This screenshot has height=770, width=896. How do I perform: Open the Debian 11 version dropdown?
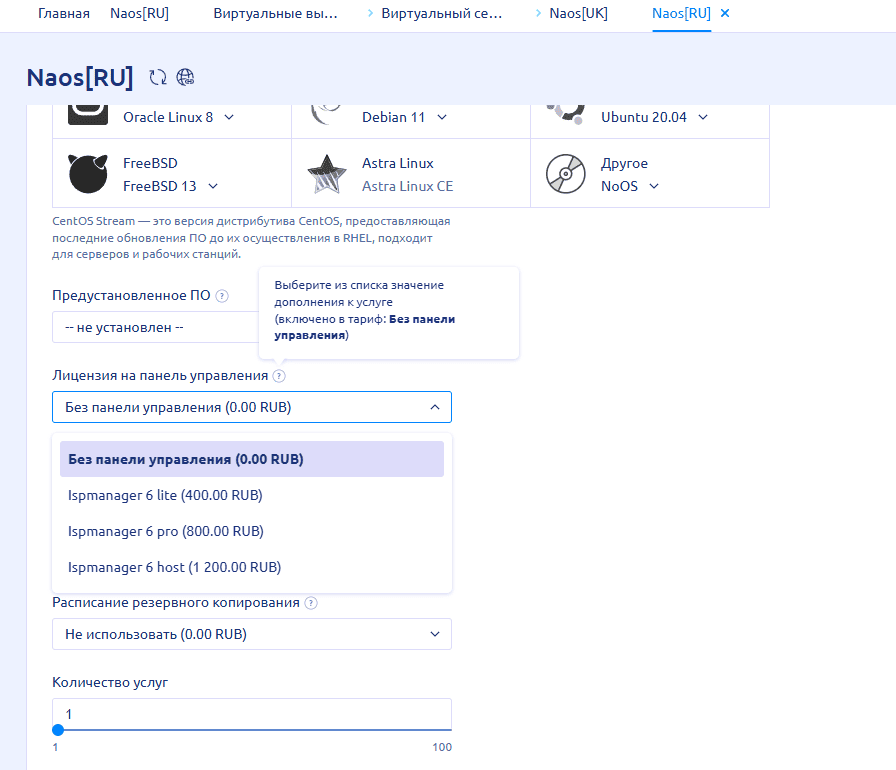pyautogui.click(x=441, y=117)
